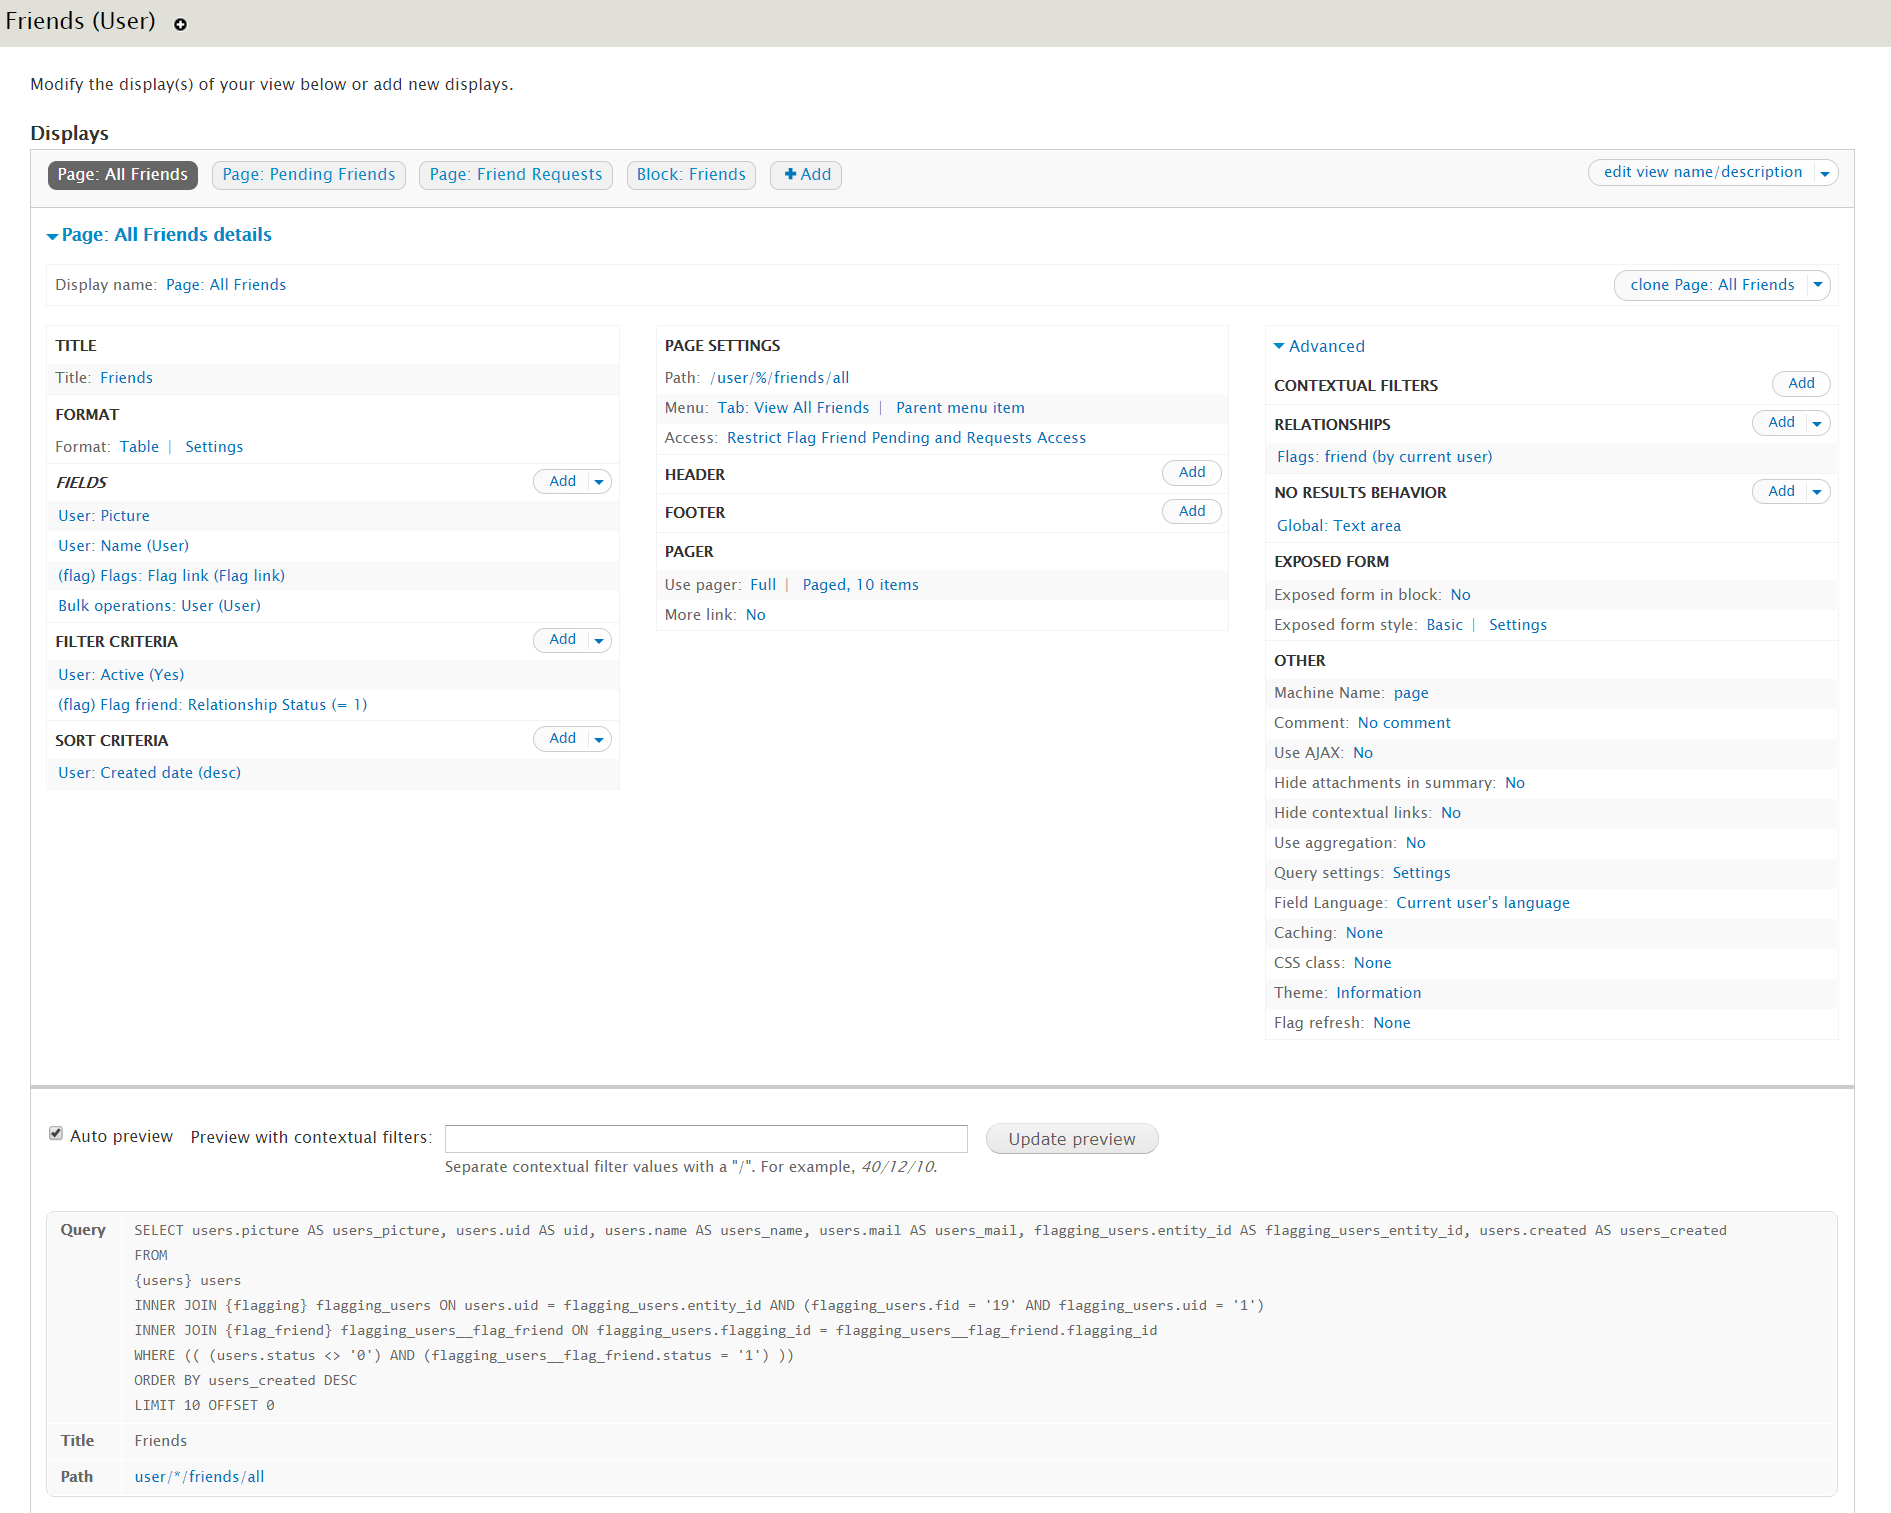Viewport: 1891px width, 1513px height.
Task: Open the Filter Criteria Add dropdown arrow
Action: pyautogui.click(x=599, y=640)
